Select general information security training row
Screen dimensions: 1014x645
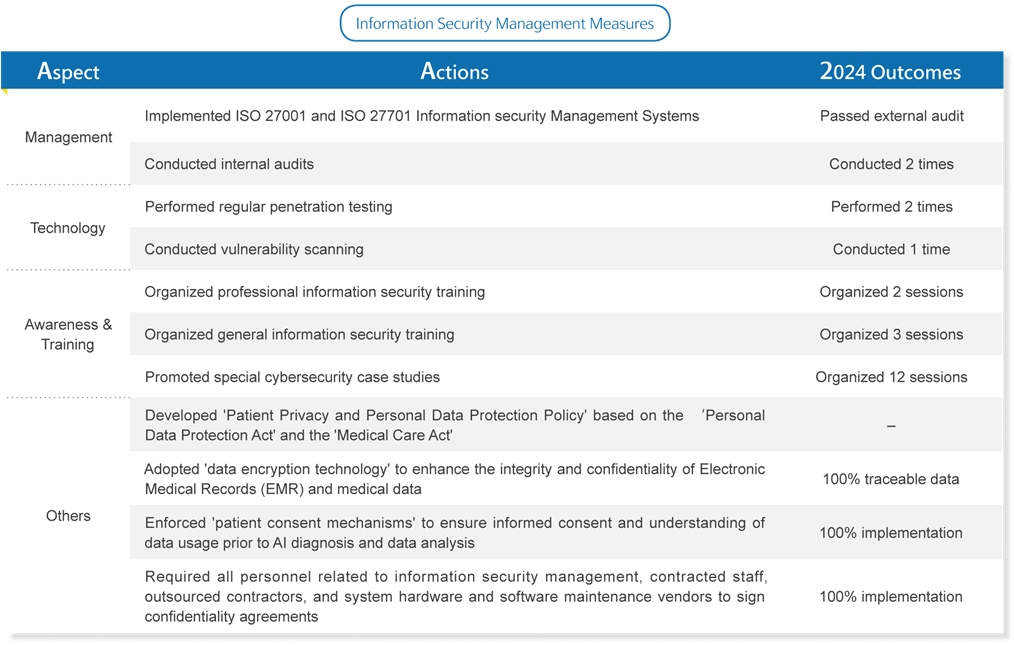point(299,335)
